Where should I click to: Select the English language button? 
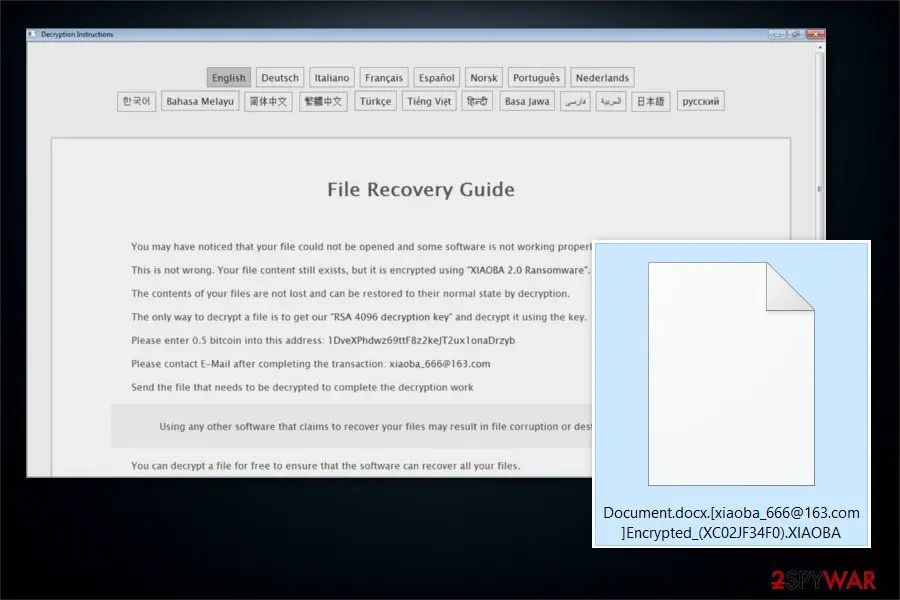228,78
